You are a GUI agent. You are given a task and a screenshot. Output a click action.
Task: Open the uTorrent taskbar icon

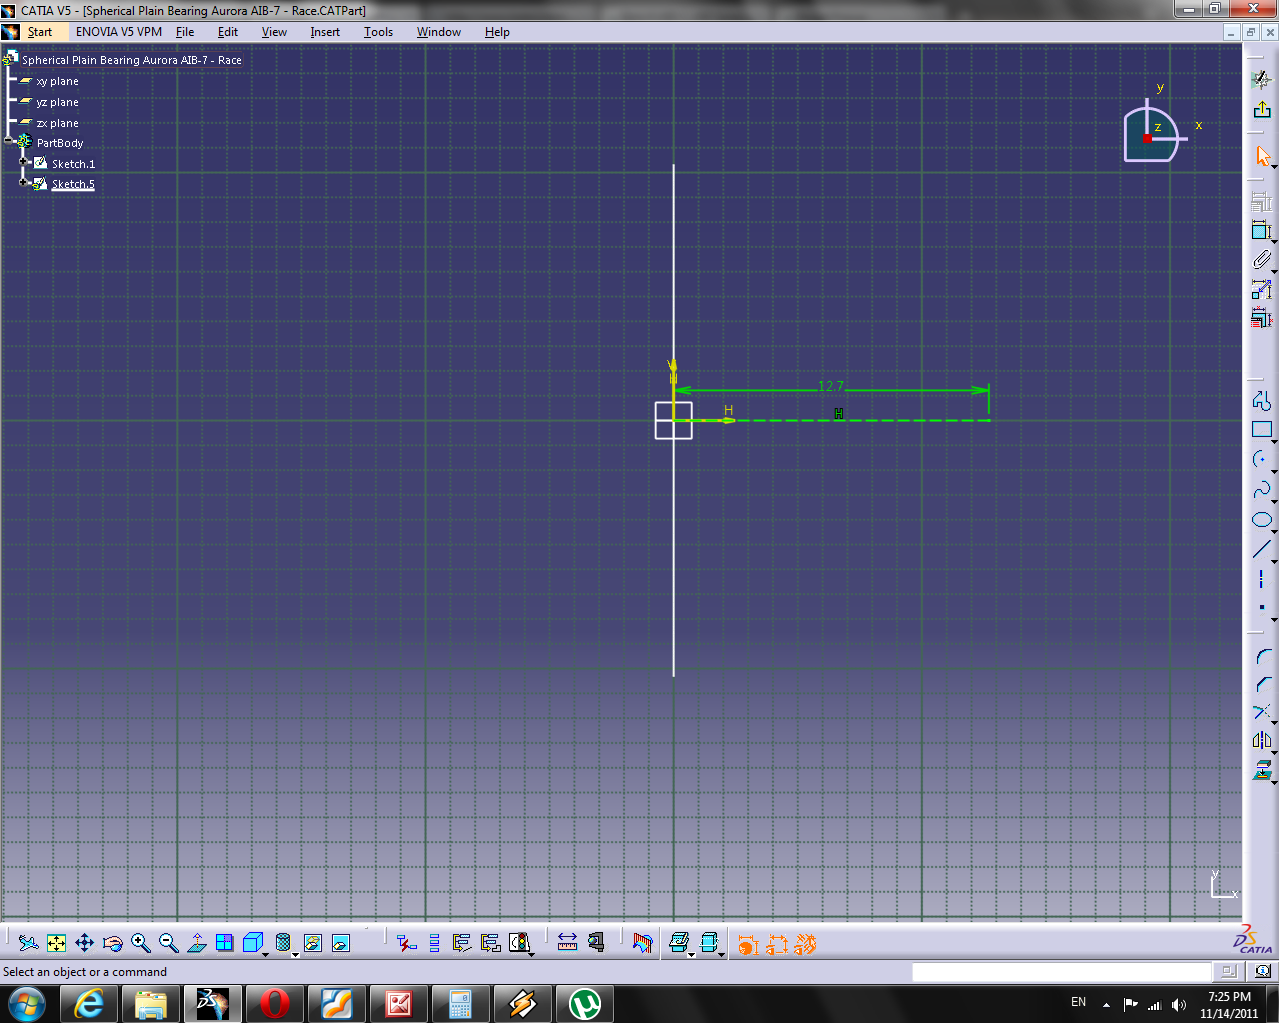[x=585, y=1004]
